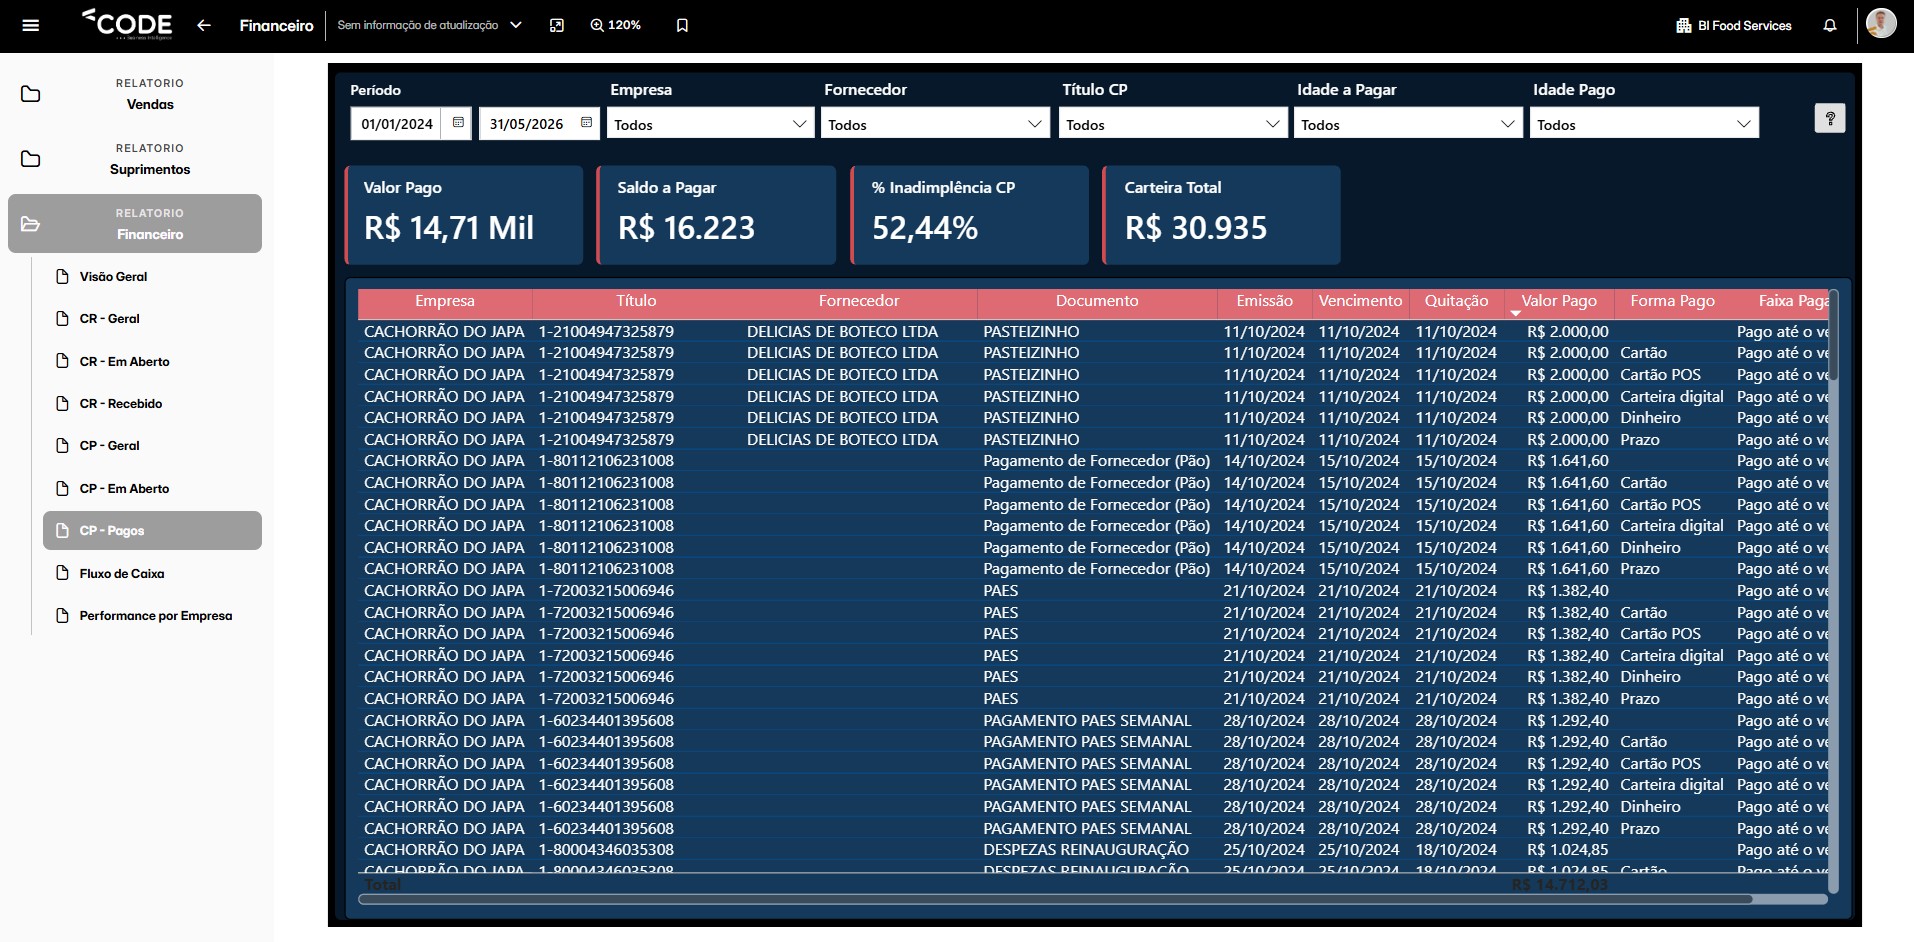The image size is (1914, 942).
Task: Click the % Inadimplência CP card
Action: coord(970,215)
